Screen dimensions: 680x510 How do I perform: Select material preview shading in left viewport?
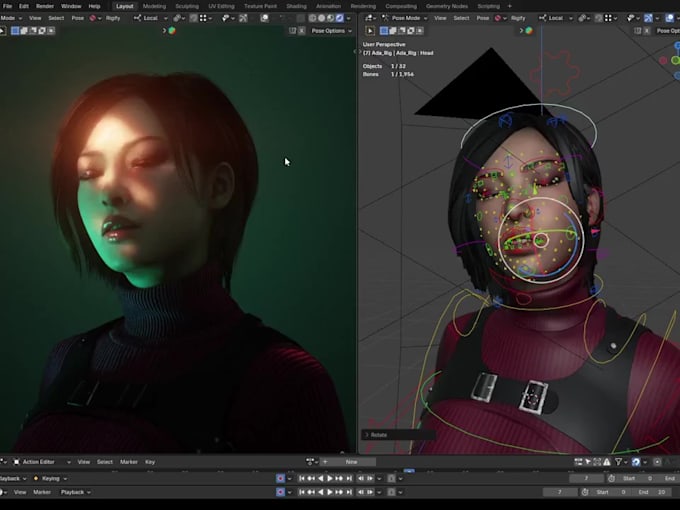coord(330,18)
